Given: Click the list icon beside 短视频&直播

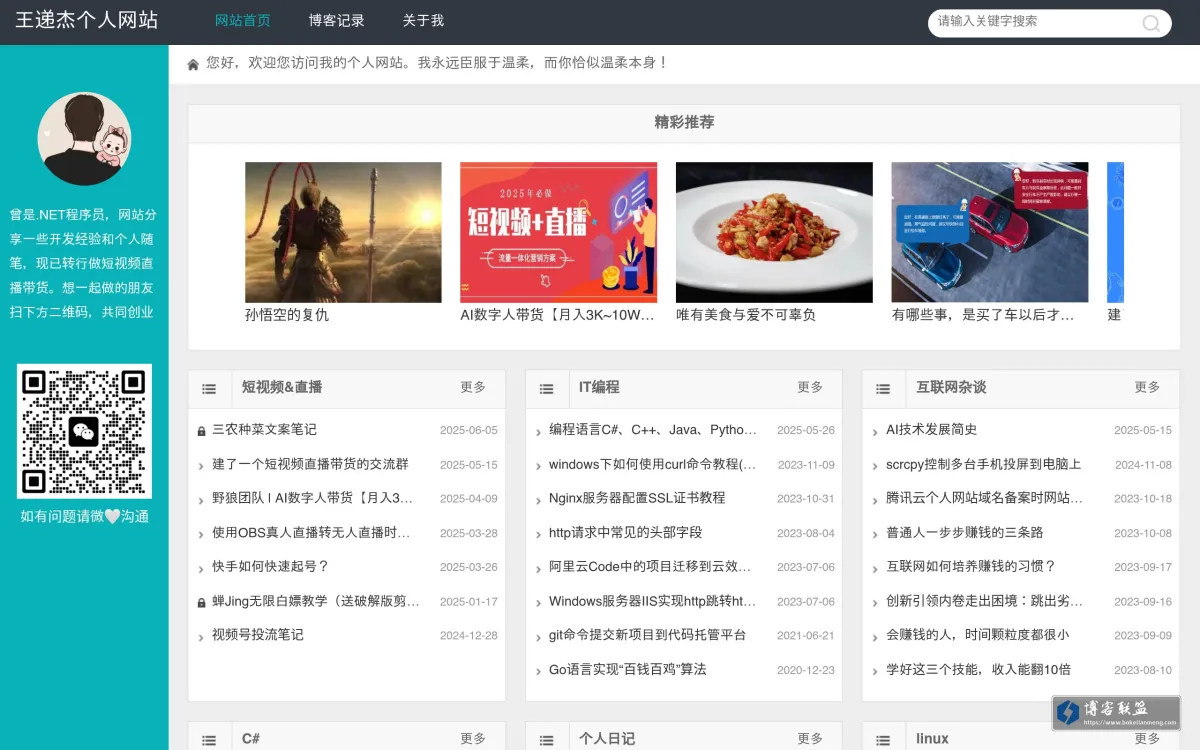Looking at the screenshot, I should click(209, 389).
